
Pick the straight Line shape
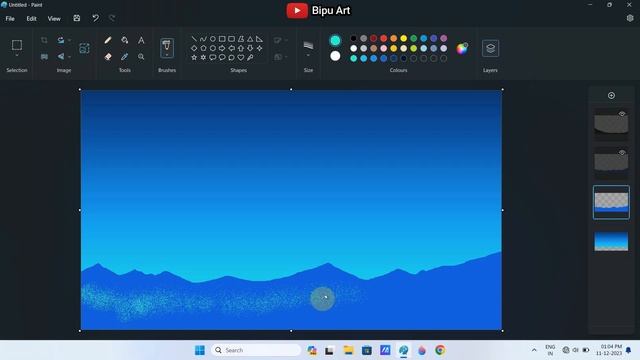[x=194, y=39]
